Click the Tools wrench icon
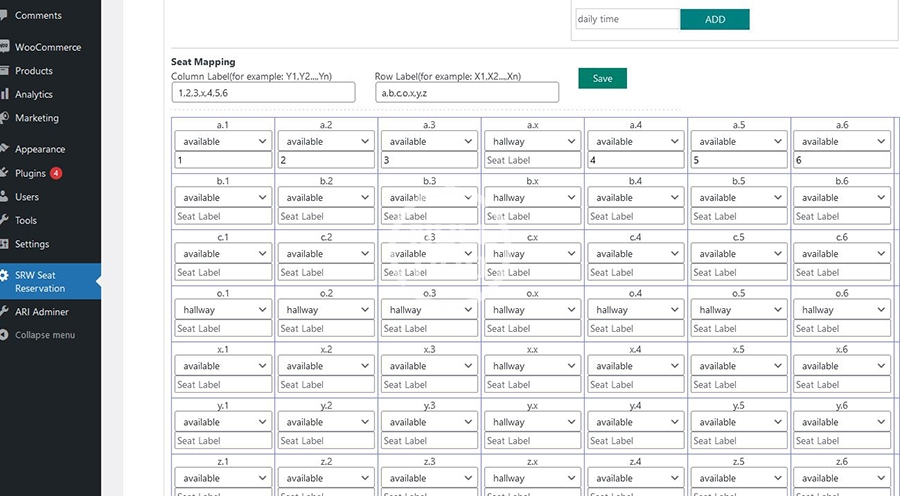This screenshot has height=496, width=900. [5, 220]
